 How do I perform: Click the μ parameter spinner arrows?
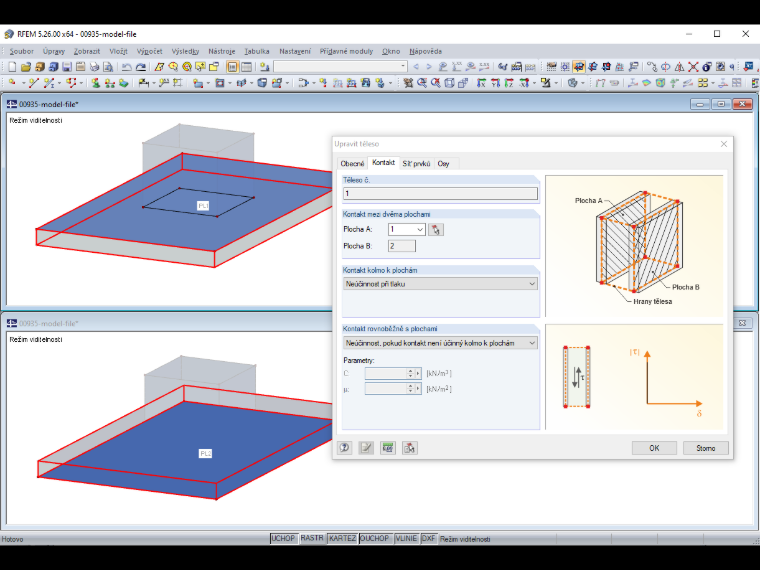point(411,389)
